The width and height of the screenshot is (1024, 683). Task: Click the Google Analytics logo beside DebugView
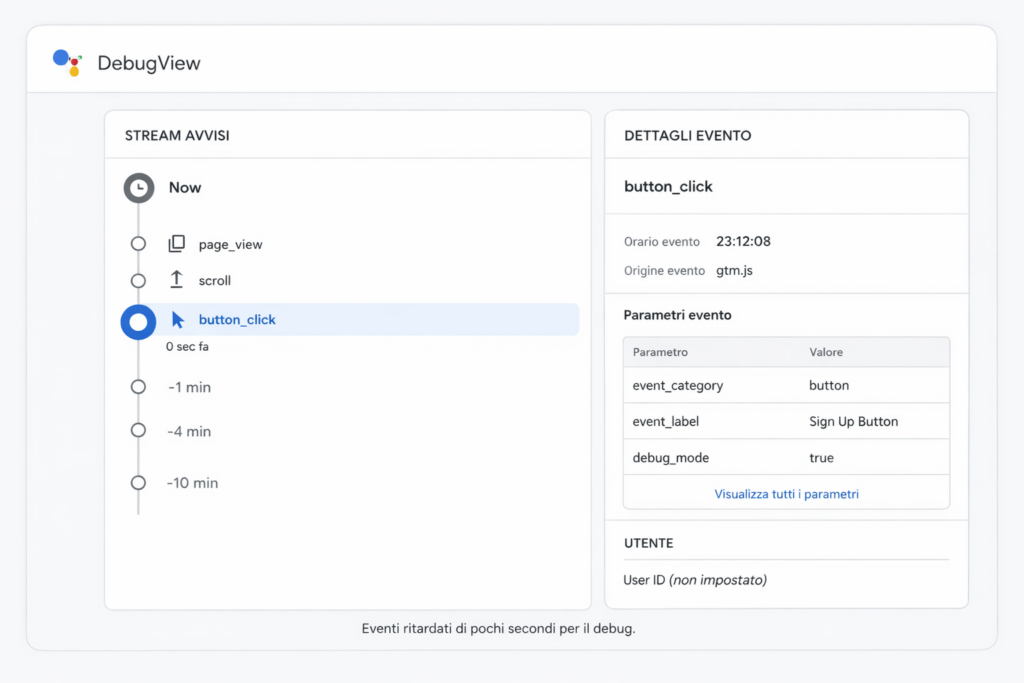click(67, 63)
